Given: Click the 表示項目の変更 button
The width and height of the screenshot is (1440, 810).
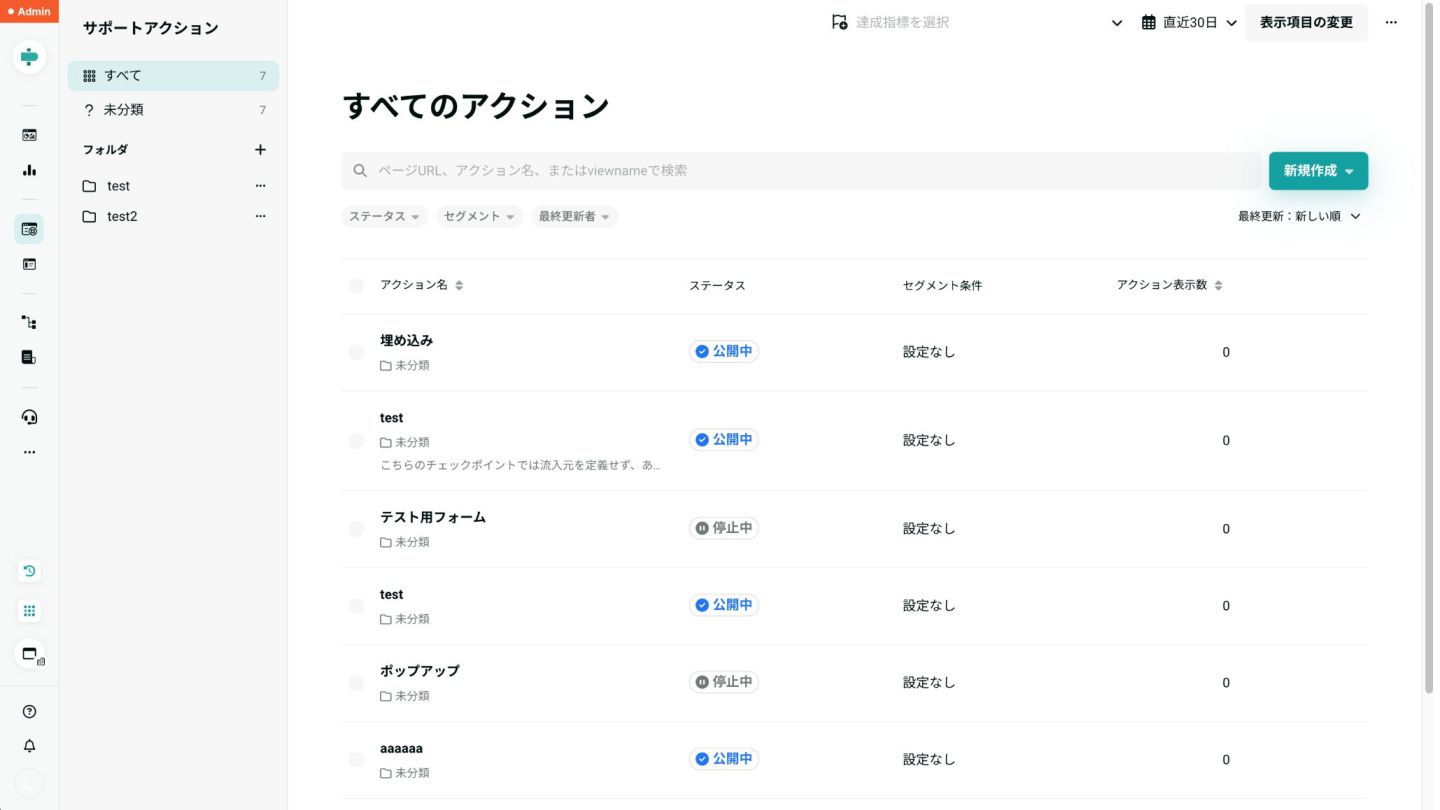Looking at the screenshot, I should point(1306,22).
